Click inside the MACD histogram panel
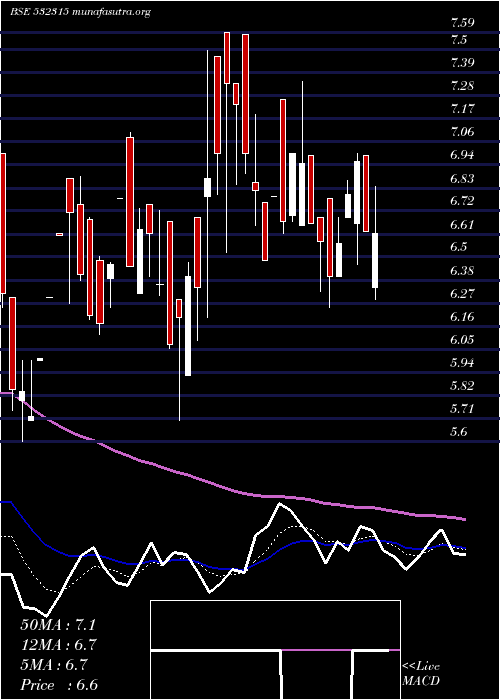Screen dimensions: 500x700 coord(275,650)
